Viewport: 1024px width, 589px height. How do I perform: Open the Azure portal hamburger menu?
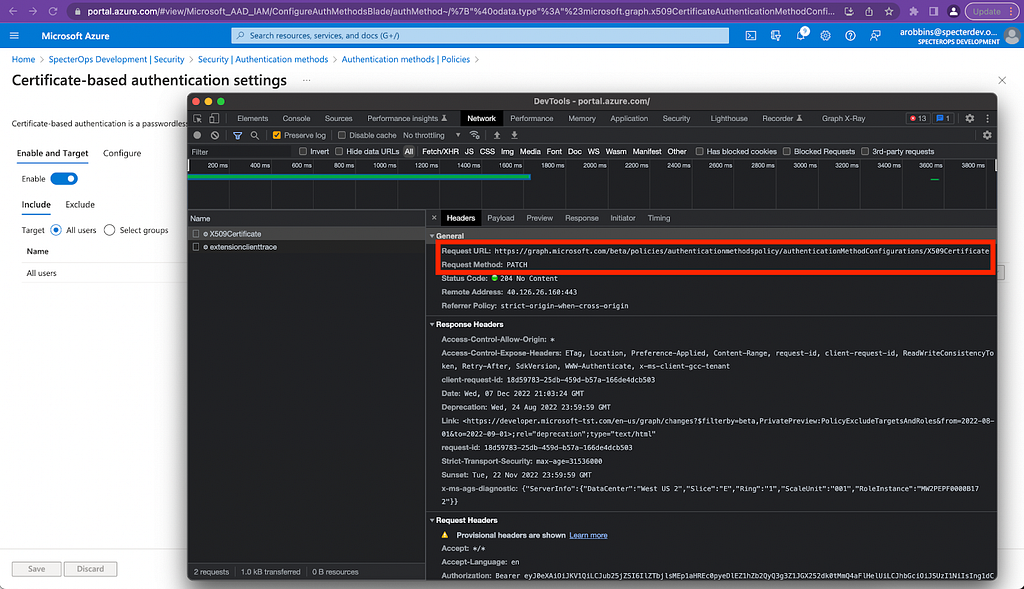coord(14,36)
